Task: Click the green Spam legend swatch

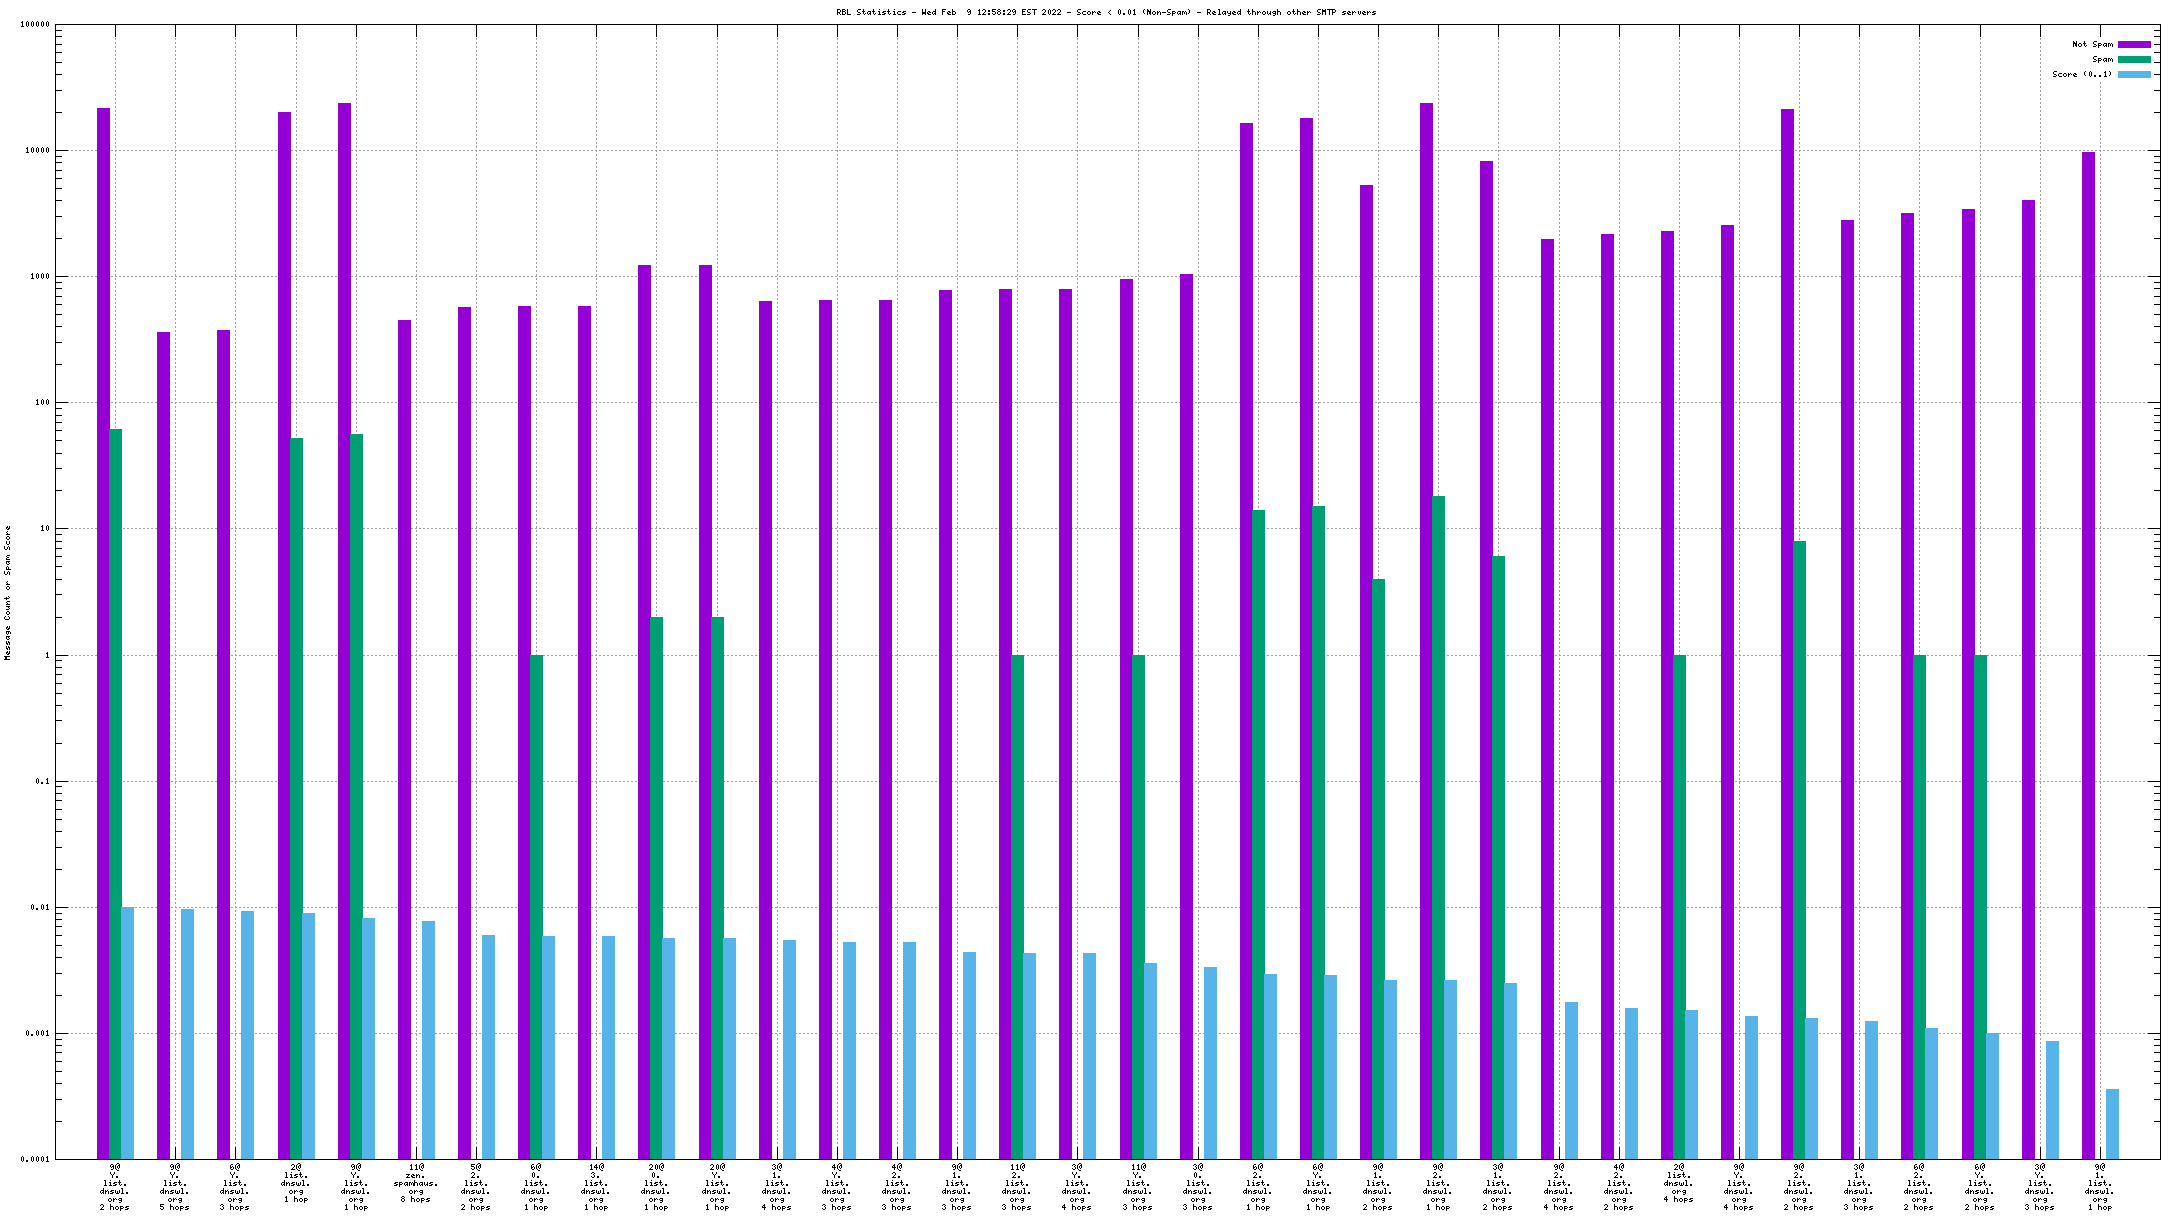Action: pos(2134,59)
